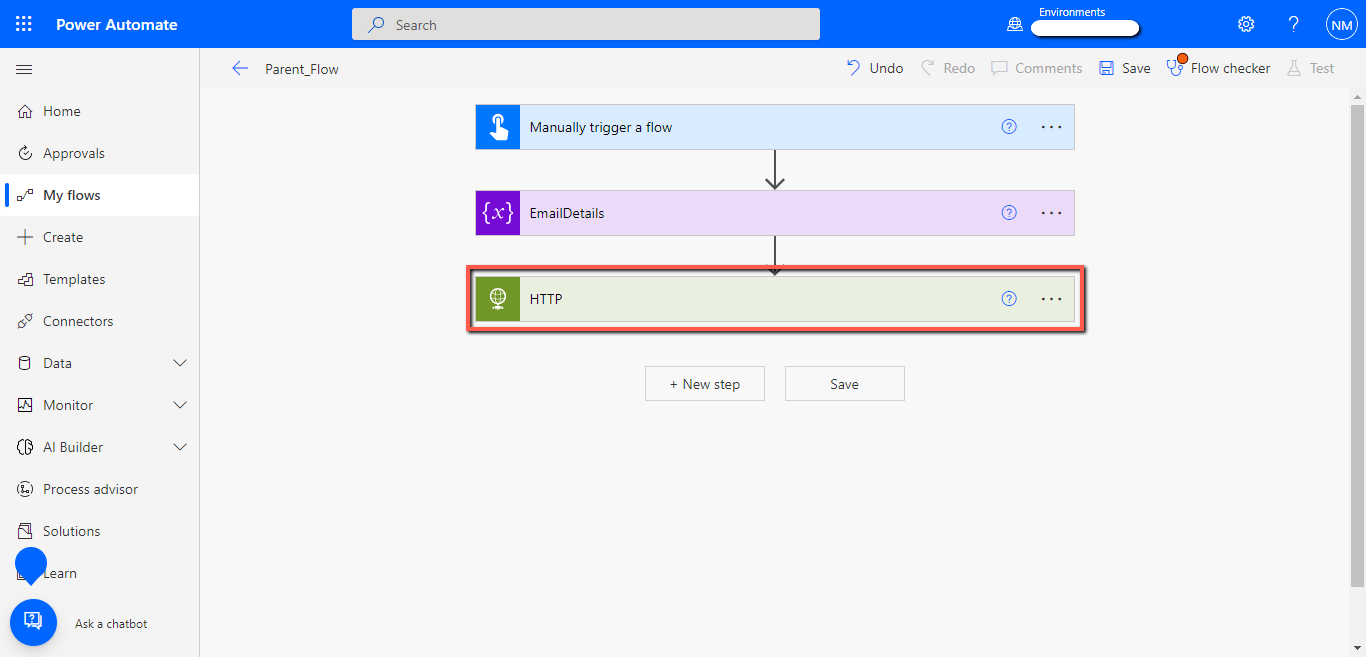Image resolution: width=1366 pixels, height=657 pixels.
Task: Click the EmailDetails variable icon
Action: (498, 213)
